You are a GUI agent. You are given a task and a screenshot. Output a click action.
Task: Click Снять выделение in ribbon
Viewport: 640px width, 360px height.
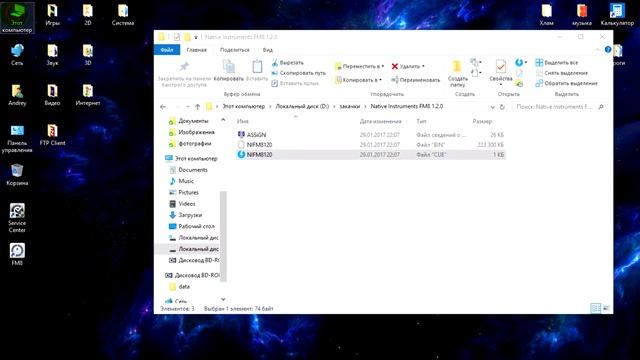[562, 73]
